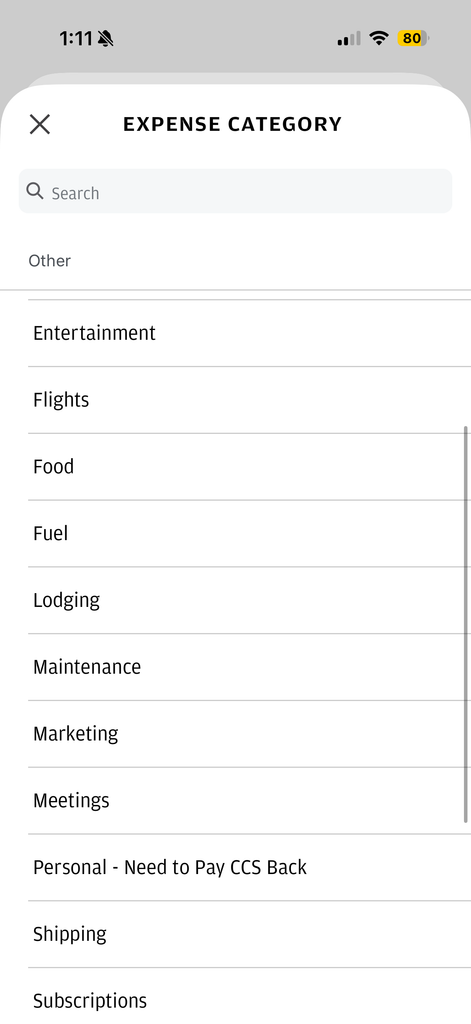Pick the Subscriptions category

250,997
